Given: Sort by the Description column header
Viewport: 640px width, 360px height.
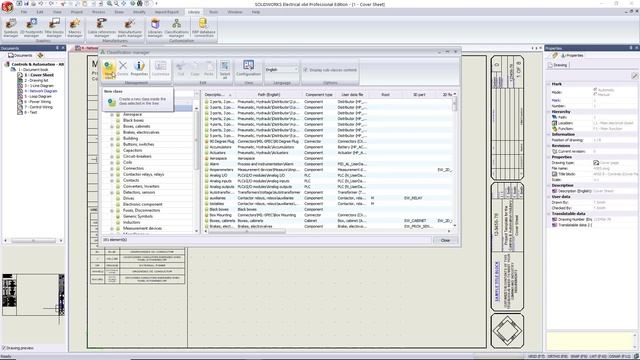Looking at the screenshot, I should click(x=218, y=95).
